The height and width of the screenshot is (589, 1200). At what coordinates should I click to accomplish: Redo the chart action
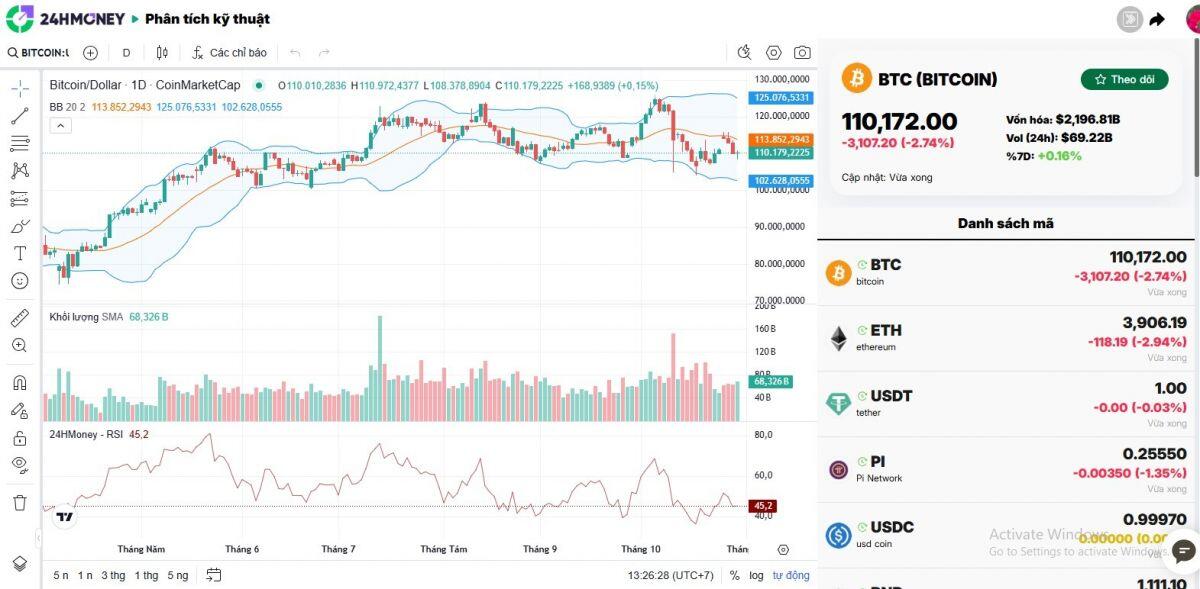pos(324,52)
